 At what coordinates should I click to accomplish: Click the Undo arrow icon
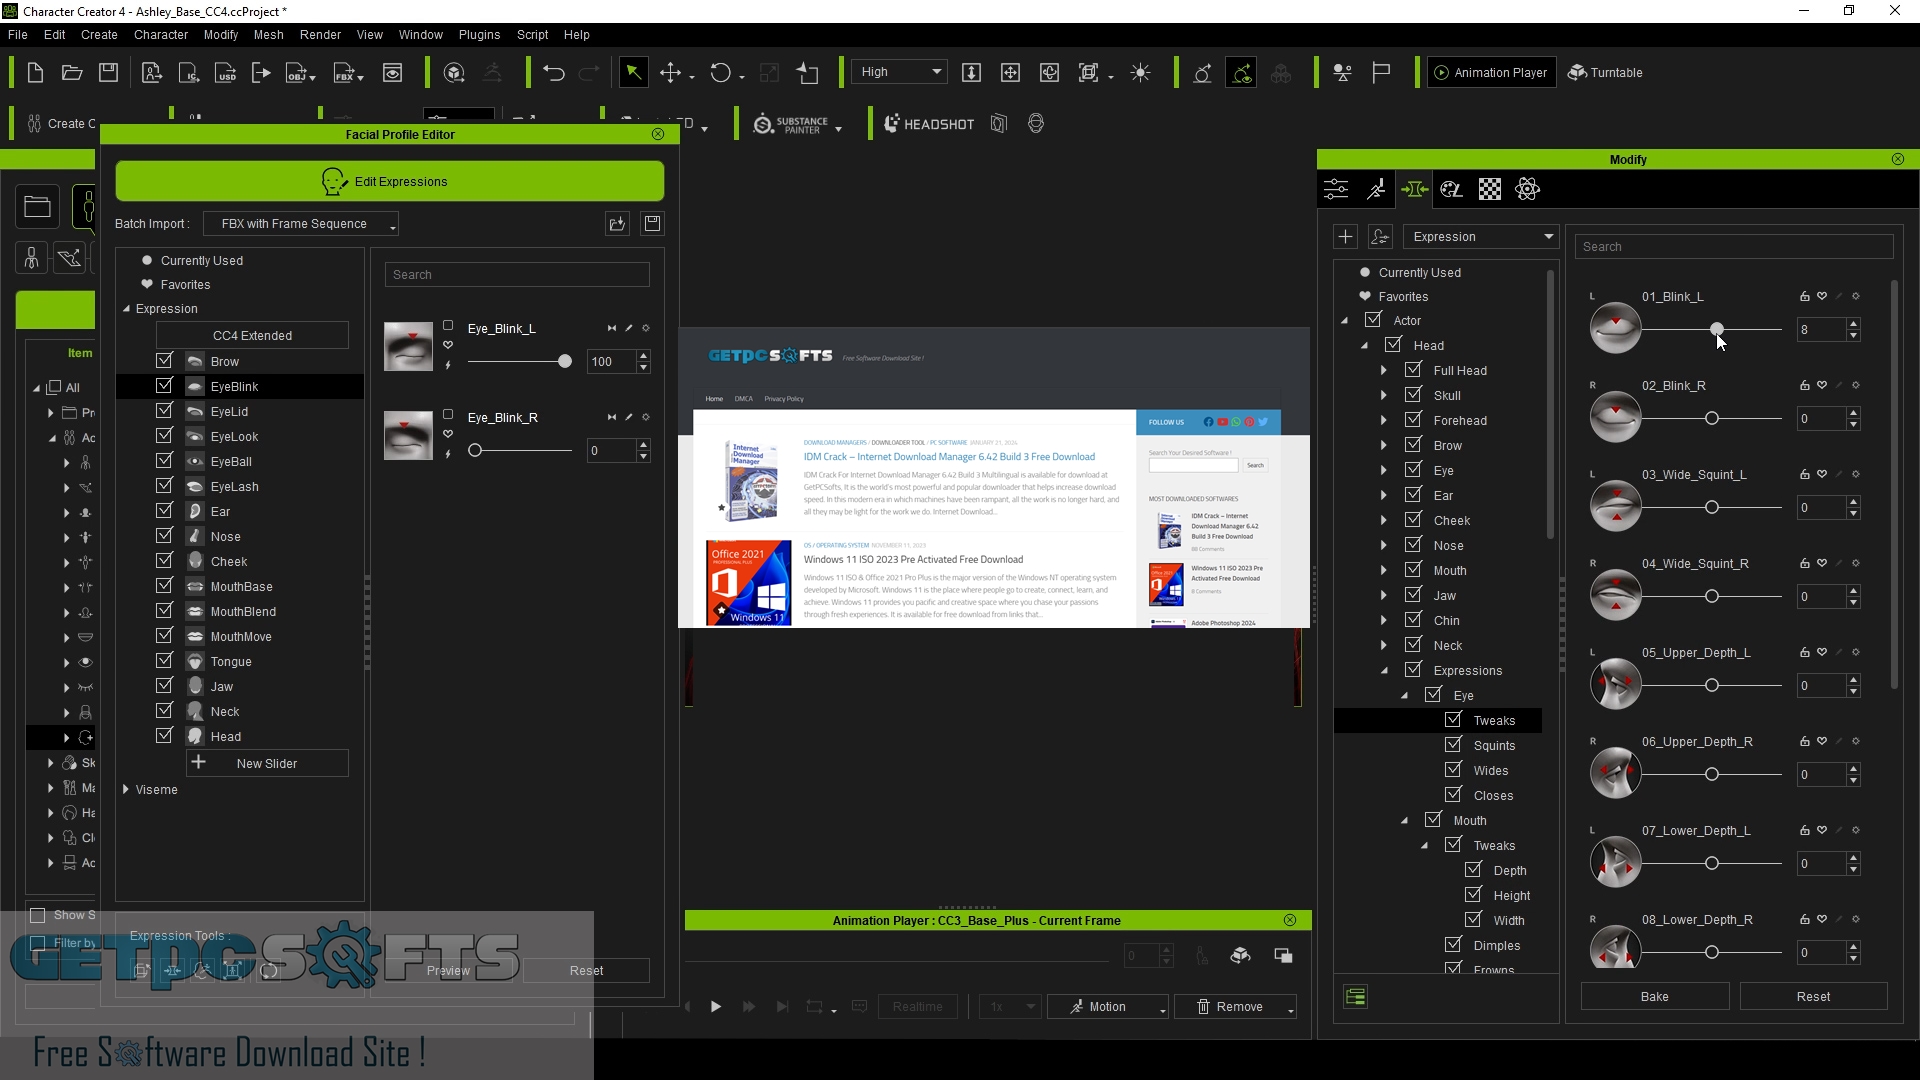pyautogui.click(x=553, y=73)
